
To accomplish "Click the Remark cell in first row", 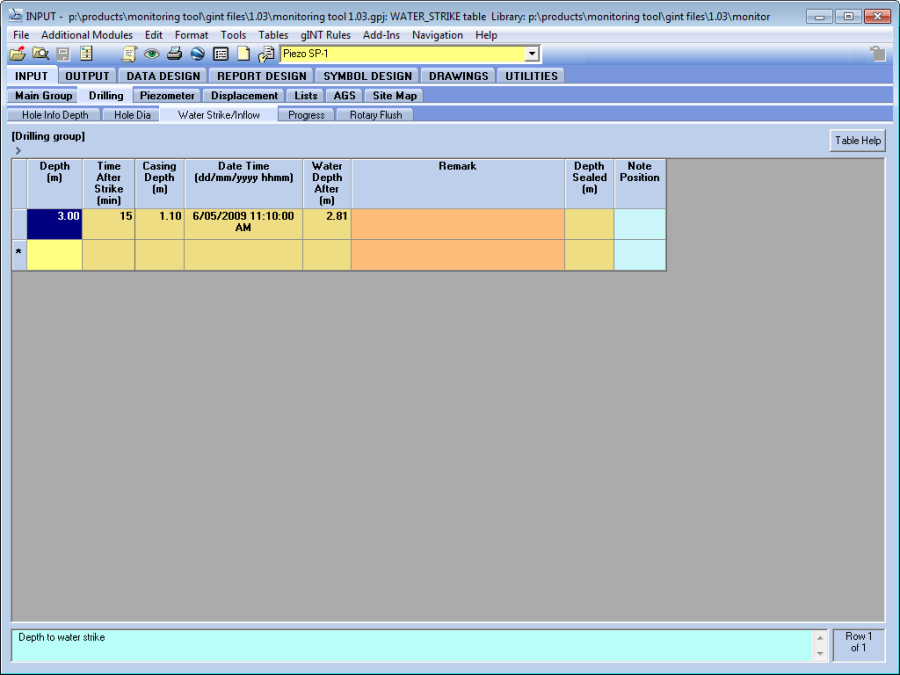I will click(457, 224).
